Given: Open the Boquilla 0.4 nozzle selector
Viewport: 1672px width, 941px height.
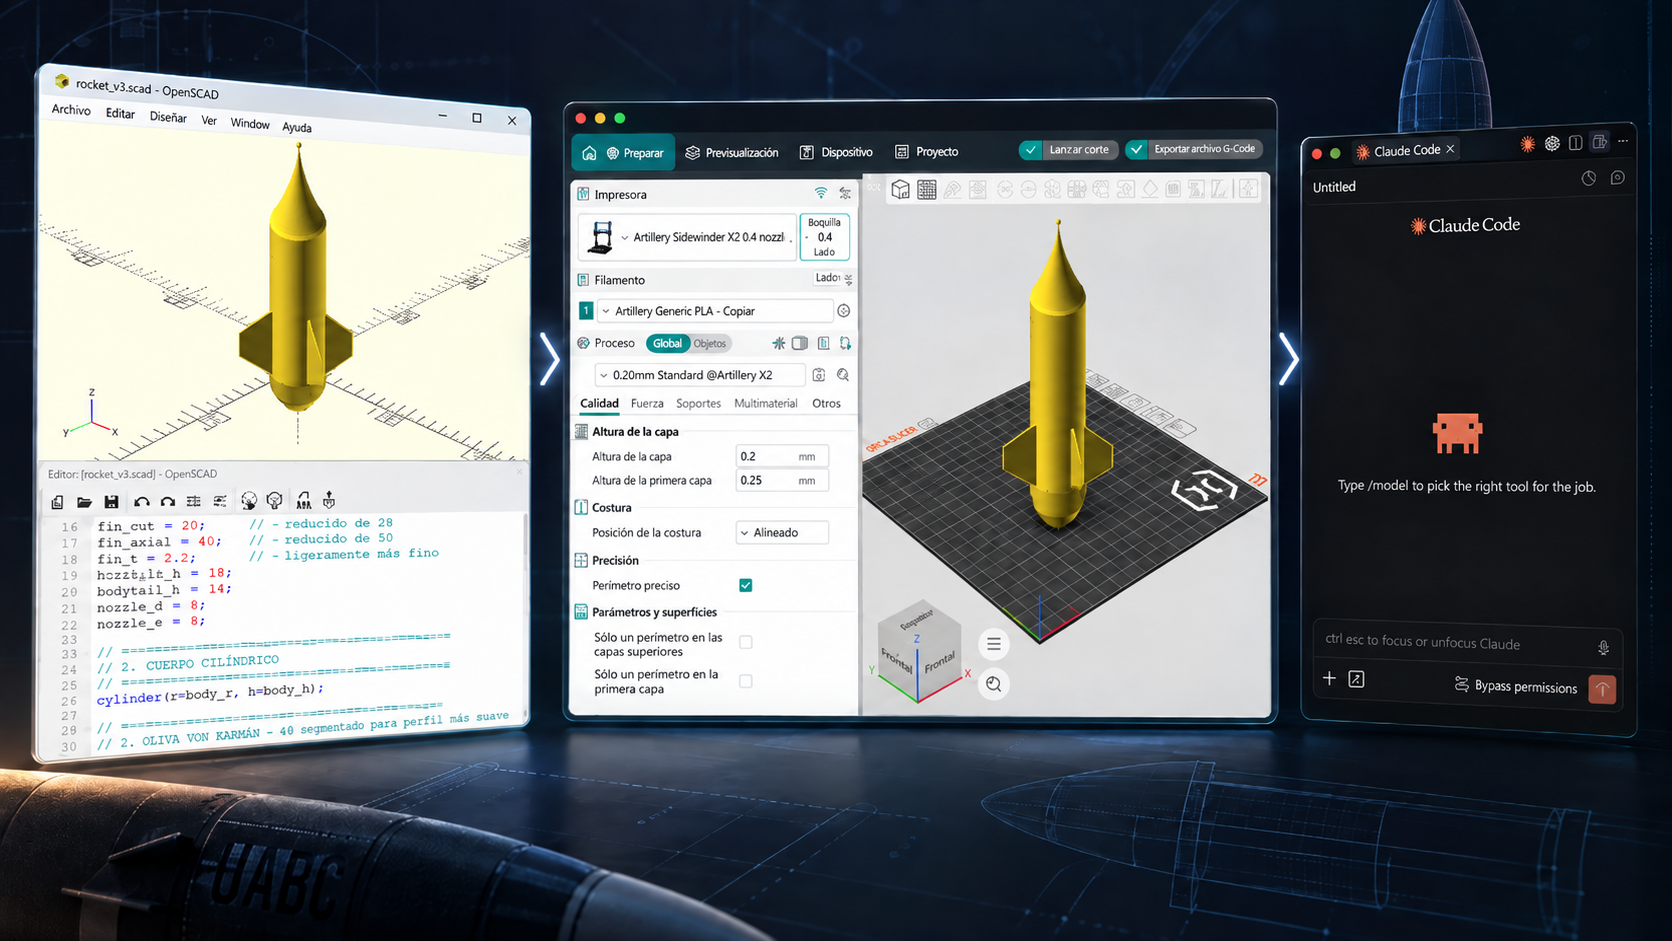Looking at the screenshot, I should point(824,237).
